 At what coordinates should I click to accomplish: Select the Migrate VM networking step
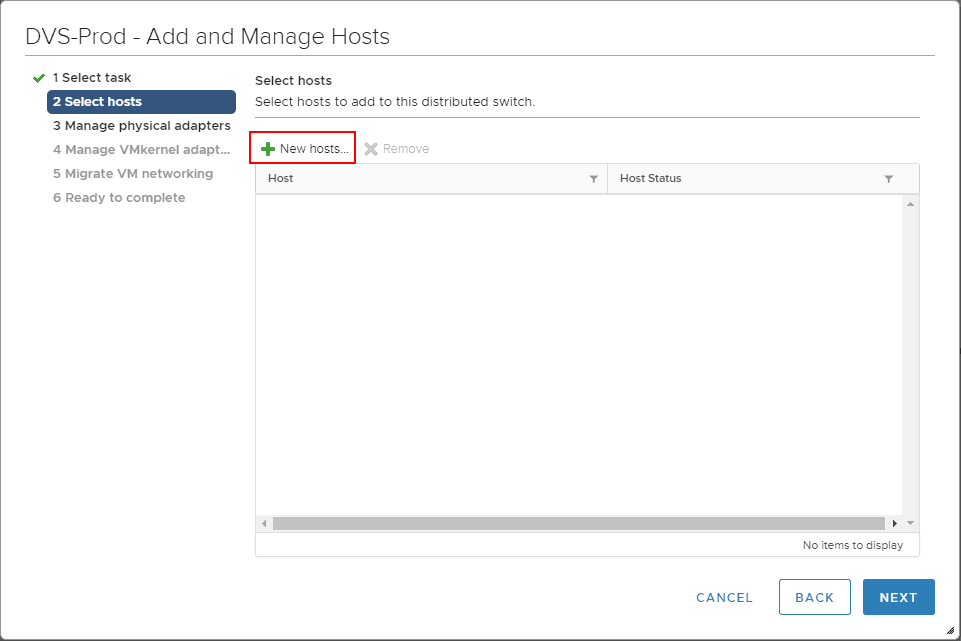click(x=133, y=173)
